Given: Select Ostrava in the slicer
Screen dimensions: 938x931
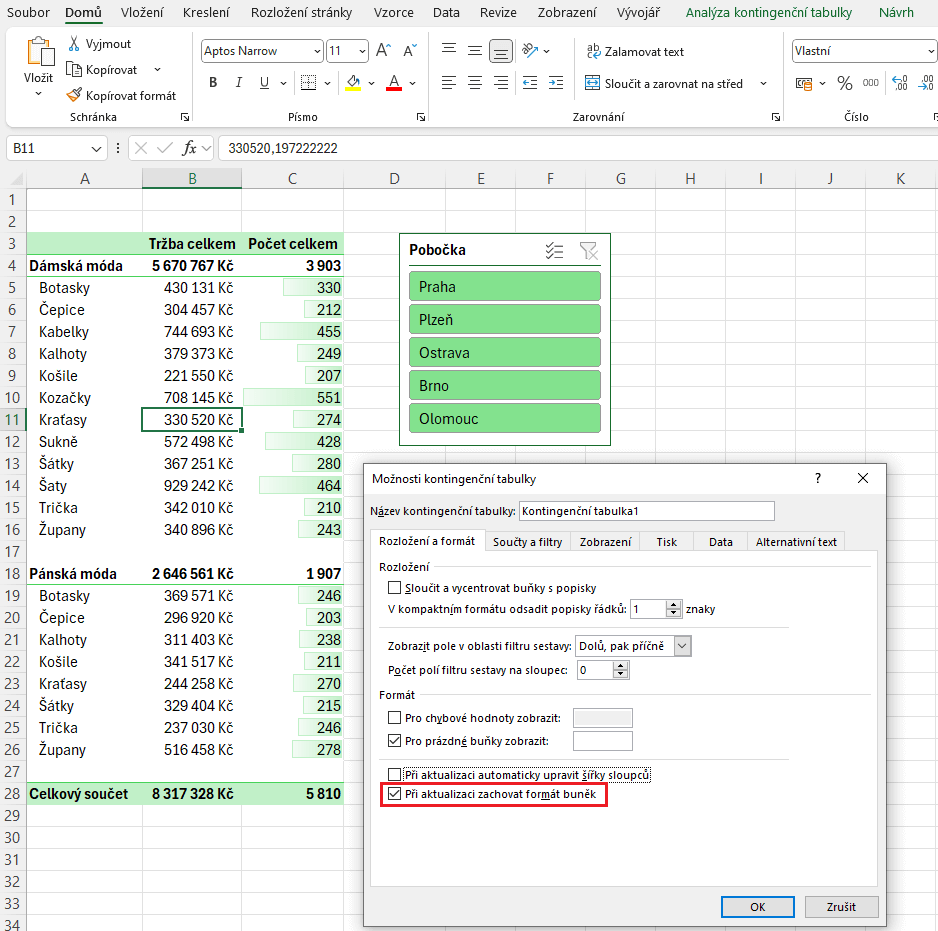Looking at the screenshot, I should (x=504, y=352).
